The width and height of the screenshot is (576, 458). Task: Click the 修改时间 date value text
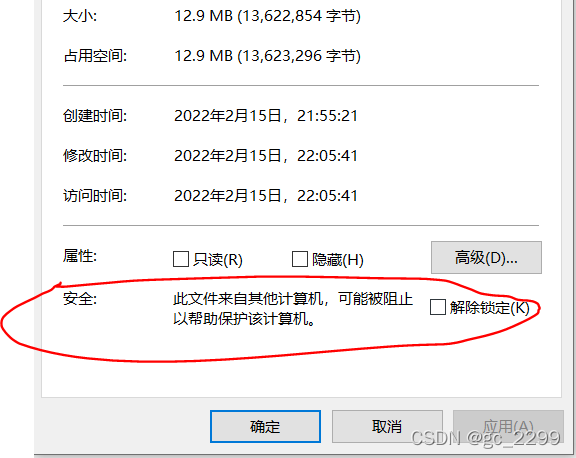(266, 156)
